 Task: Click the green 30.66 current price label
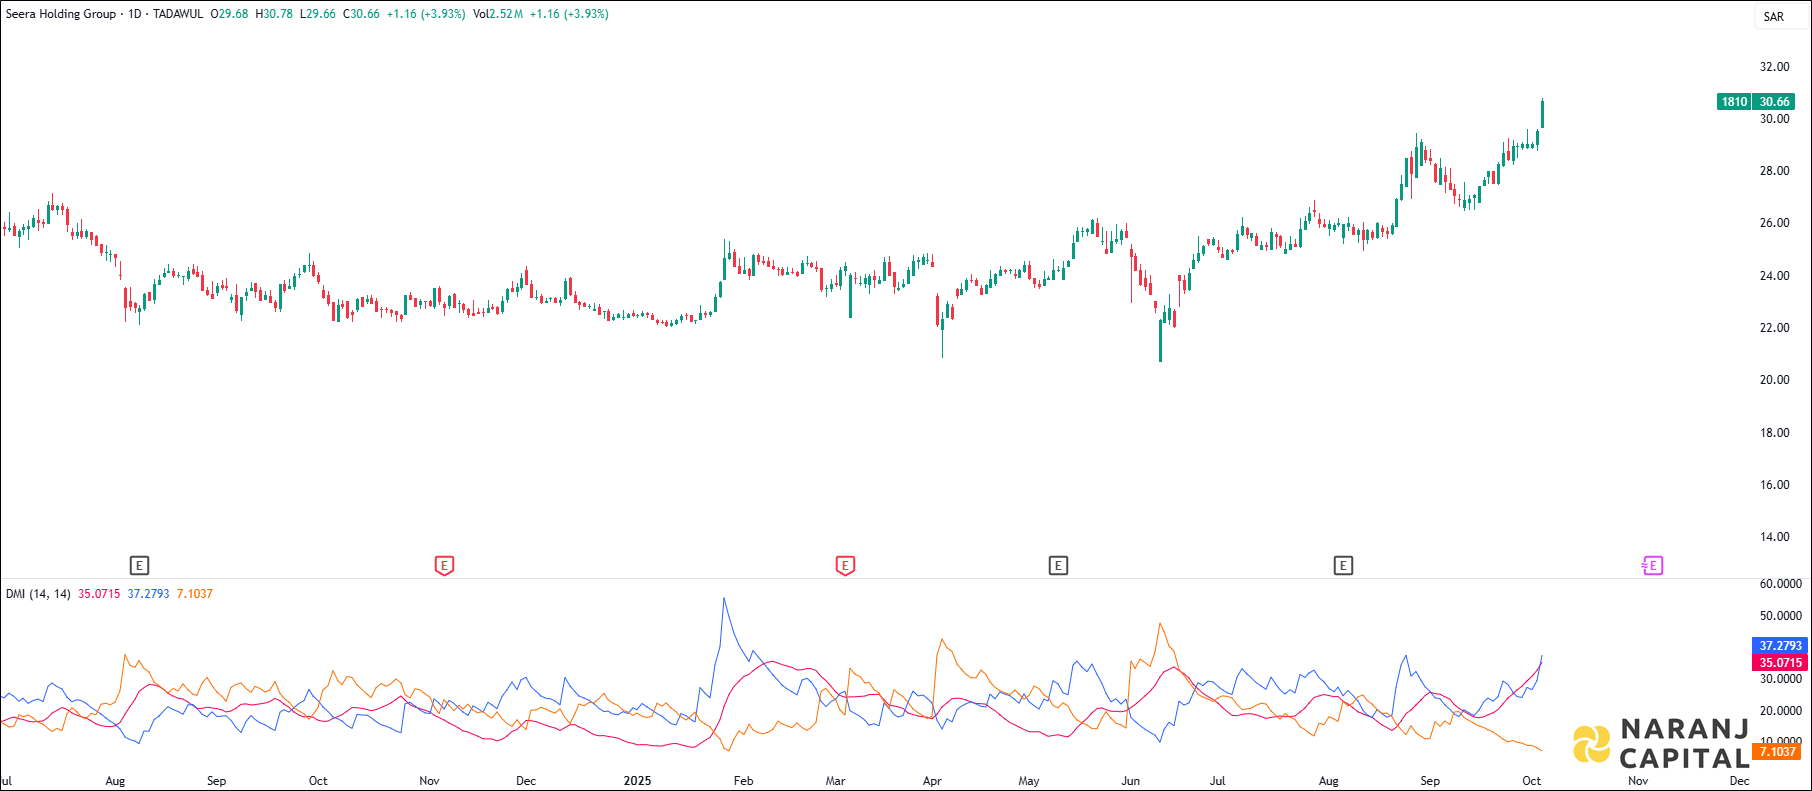point(1775,102)
